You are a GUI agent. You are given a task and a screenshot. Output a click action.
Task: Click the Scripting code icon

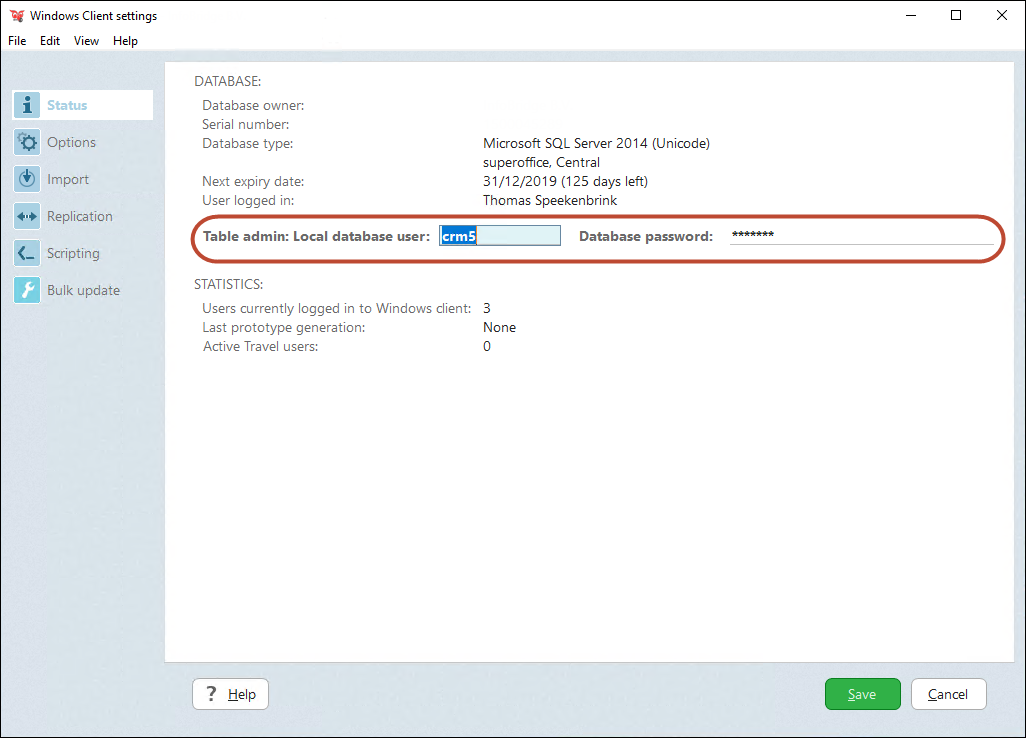[x=27, y=252]
